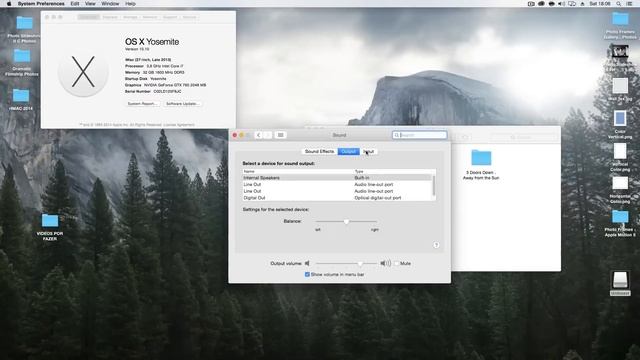Image resolution: width=640 pixels, height=360 pixels.
Task: Click the high volume speaker icon
Action: point(385,263)
